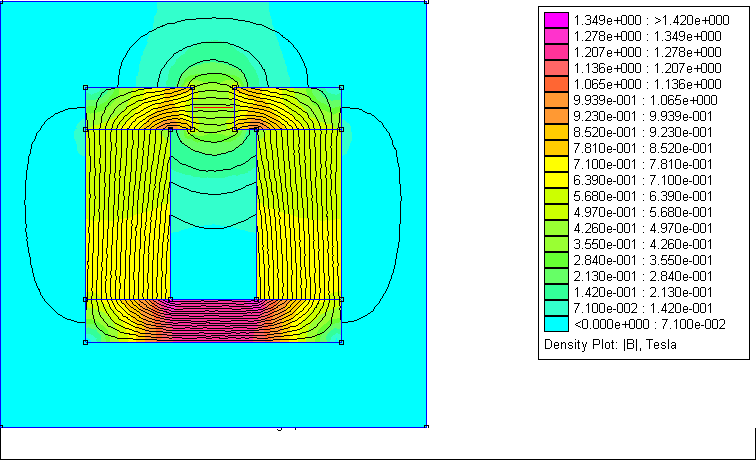Click the legend text 4.260e-001 : 4.970e-001
756x460 pixels.
pyautogui.click(x=643, y=228)
